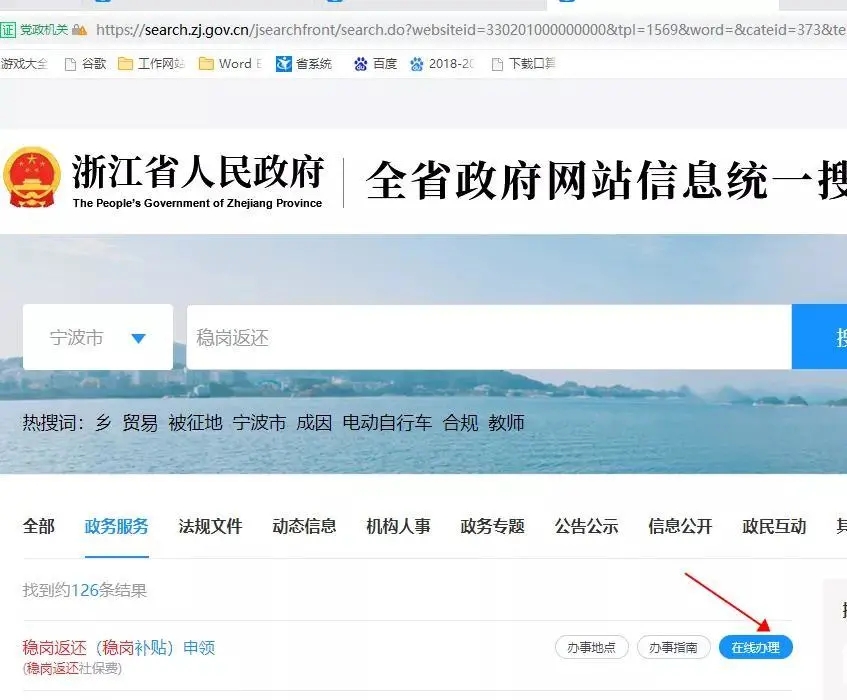Select hot search word 合规

coord(460,422)
